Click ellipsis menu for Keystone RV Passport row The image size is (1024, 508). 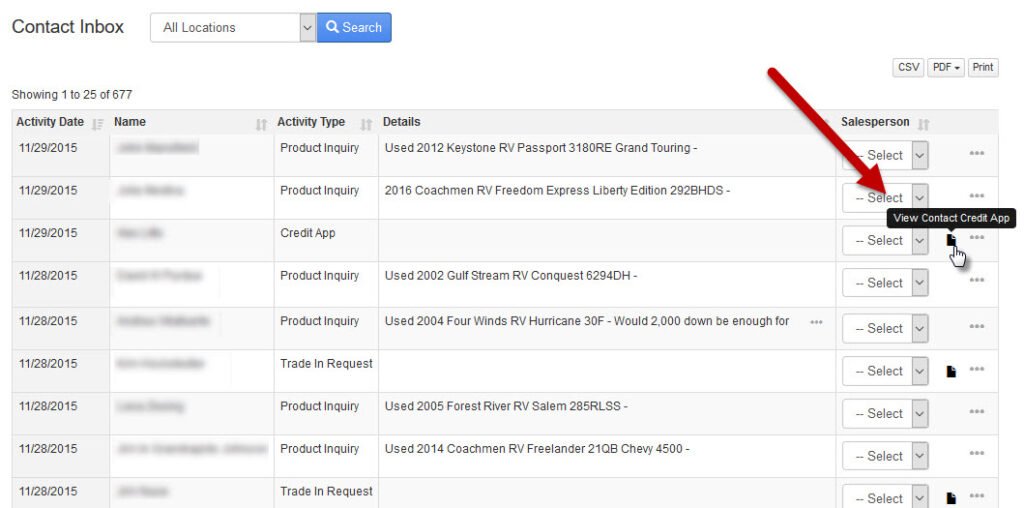tap(977, 153)
